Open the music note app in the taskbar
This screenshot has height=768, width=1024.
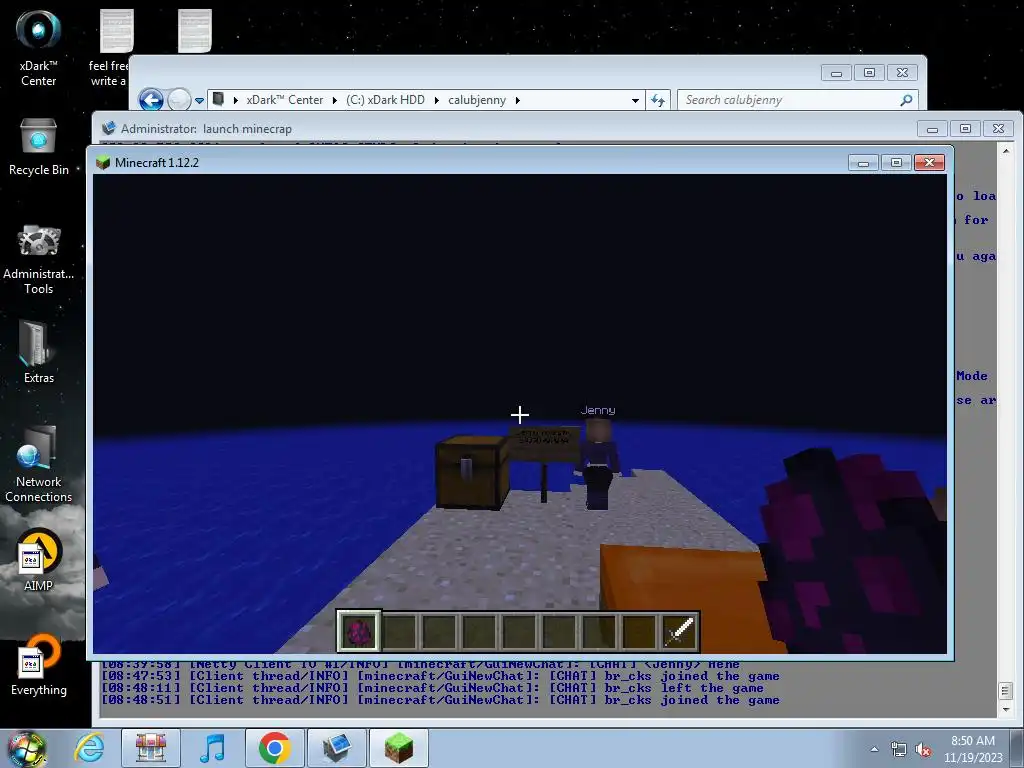coord(213,748)
